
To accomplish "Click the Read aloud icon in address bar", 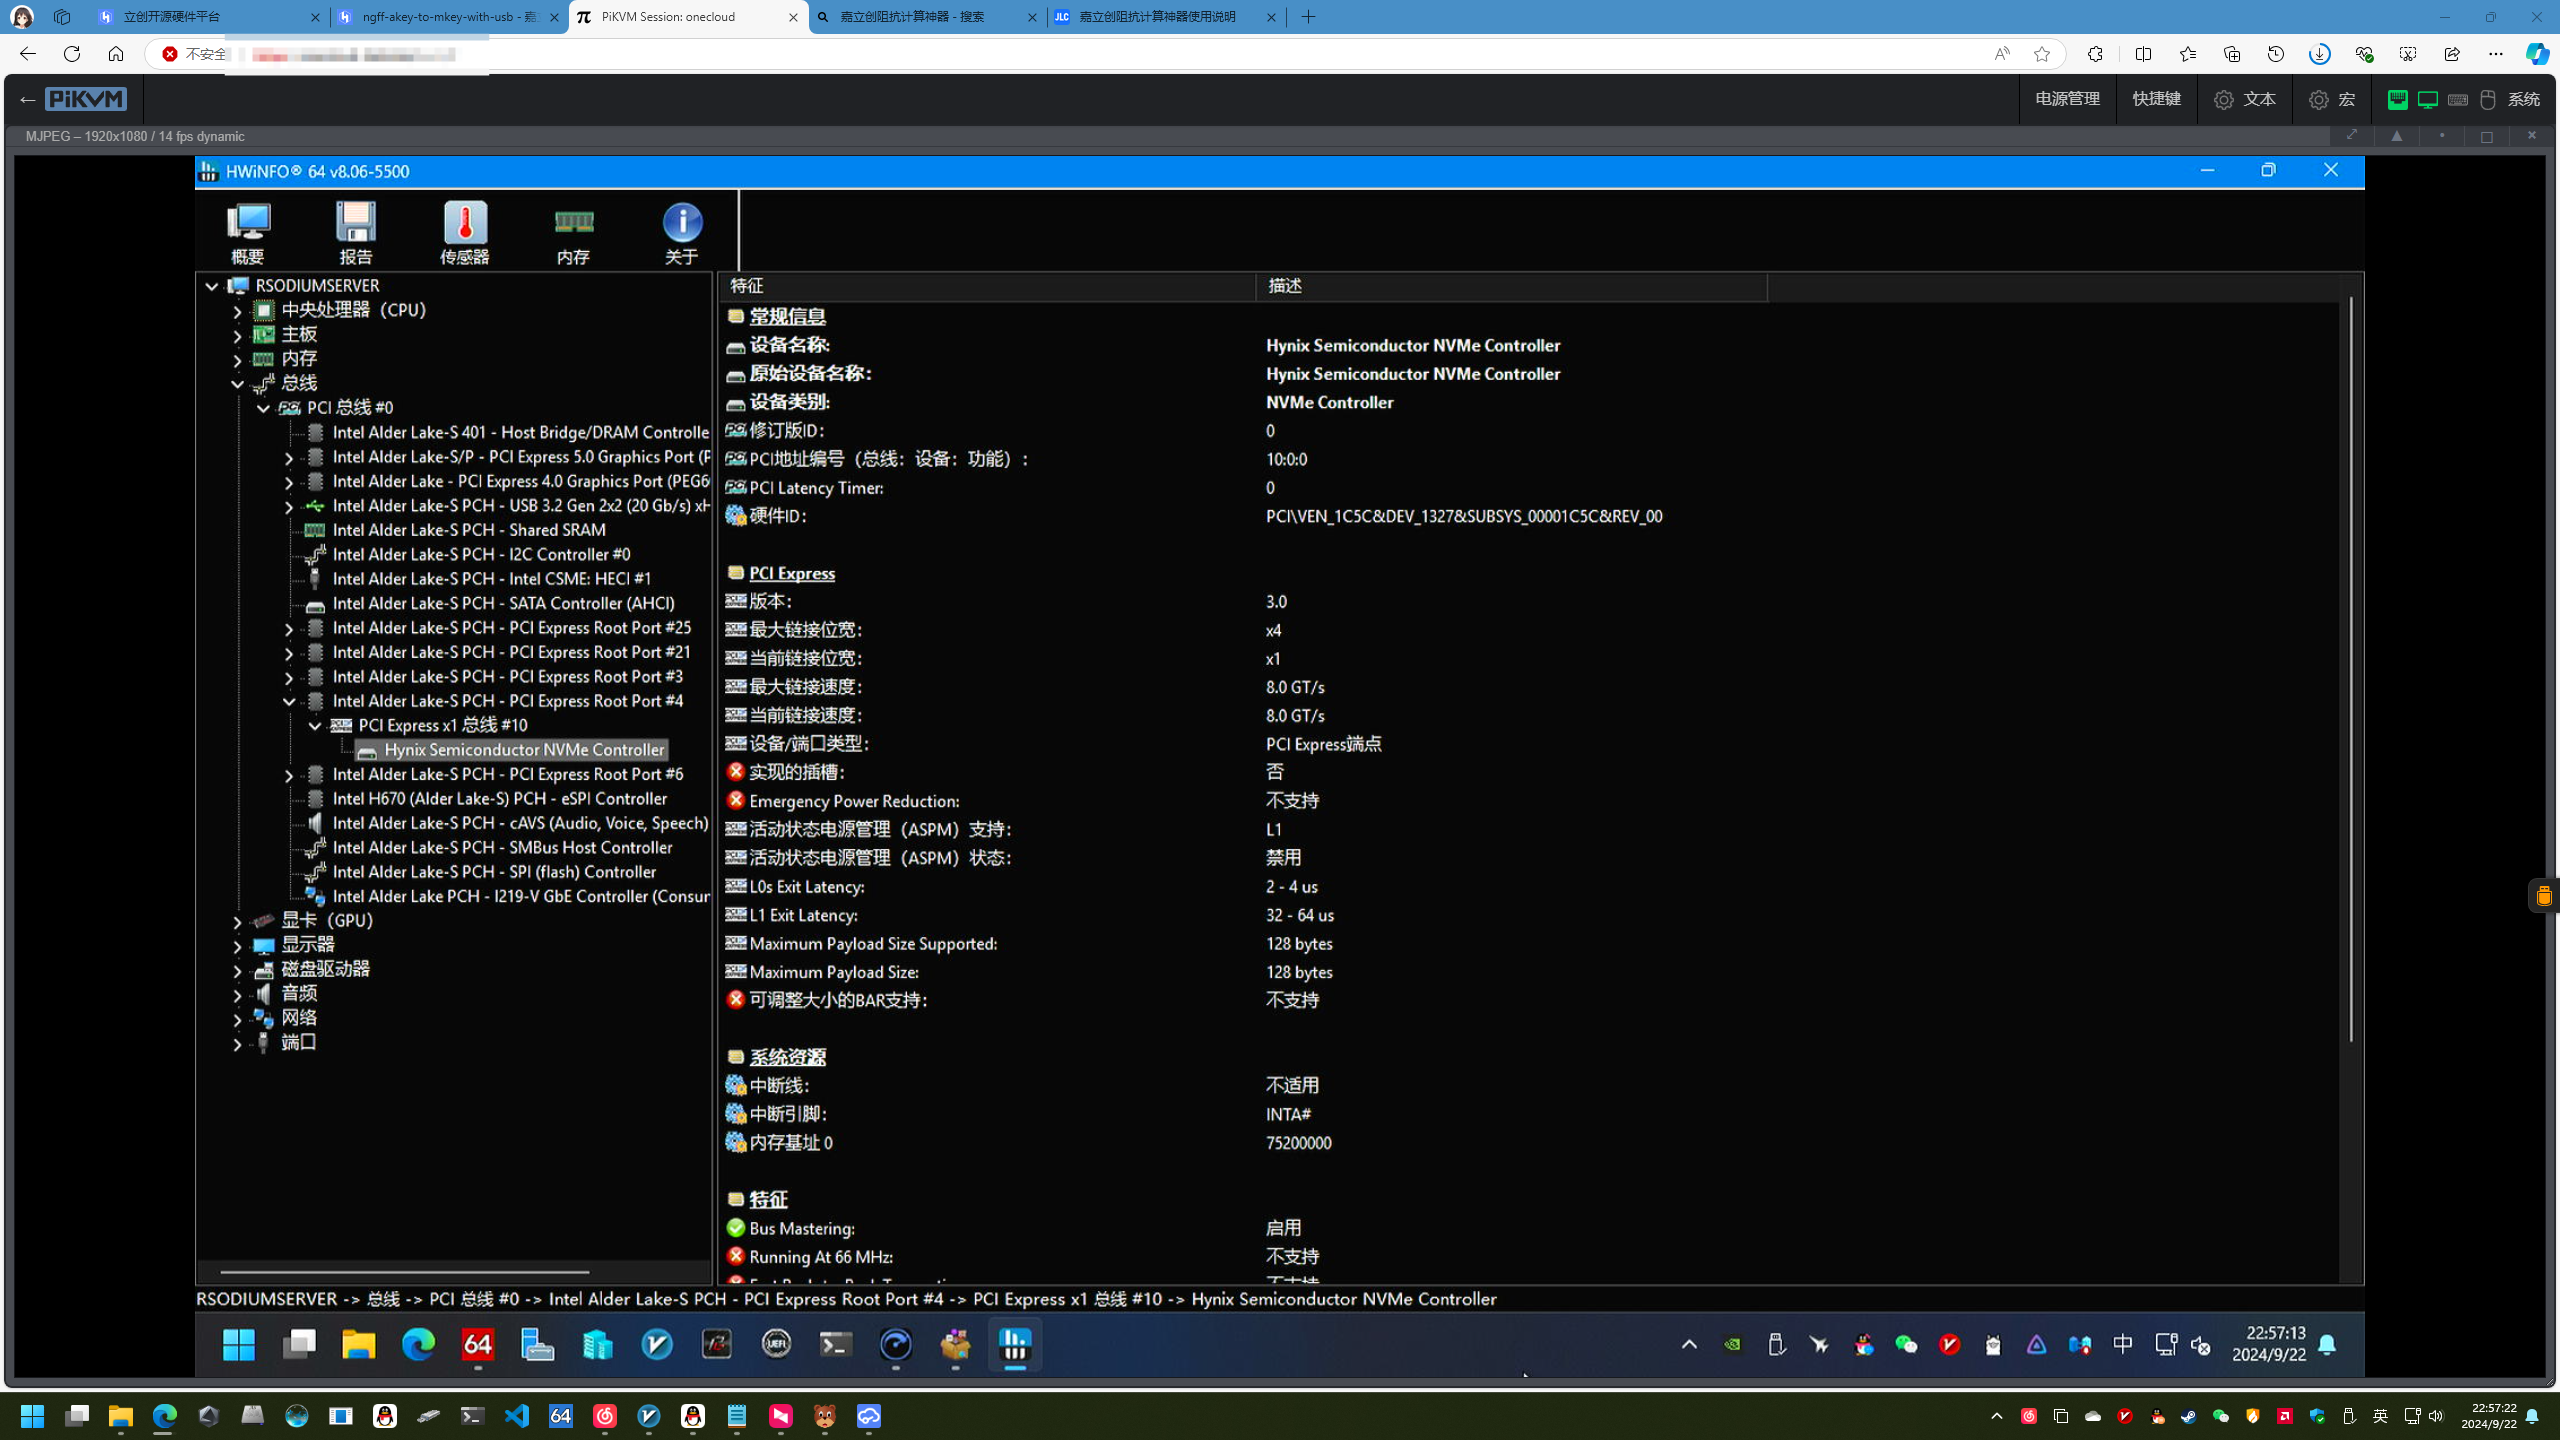I will [2001, 54].
